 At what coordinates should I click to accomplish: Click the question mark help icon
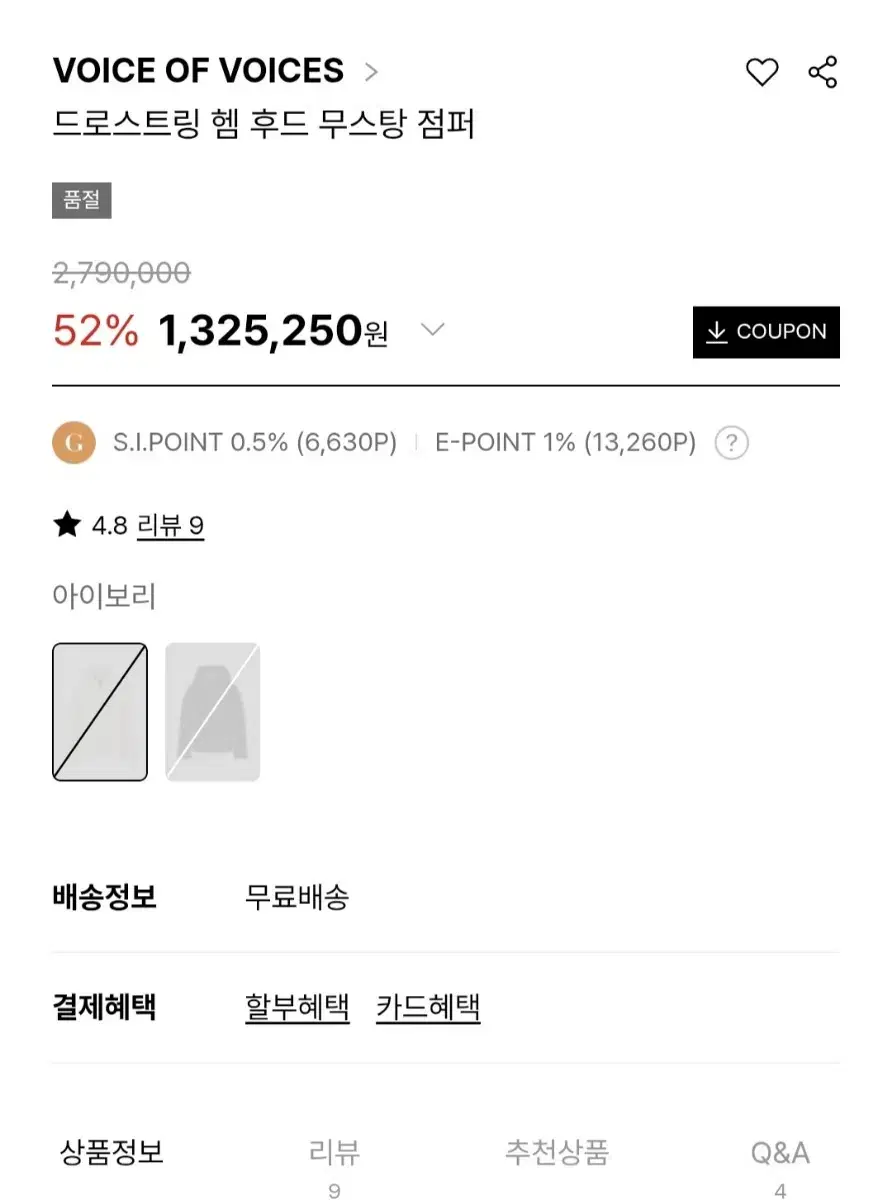731,442
